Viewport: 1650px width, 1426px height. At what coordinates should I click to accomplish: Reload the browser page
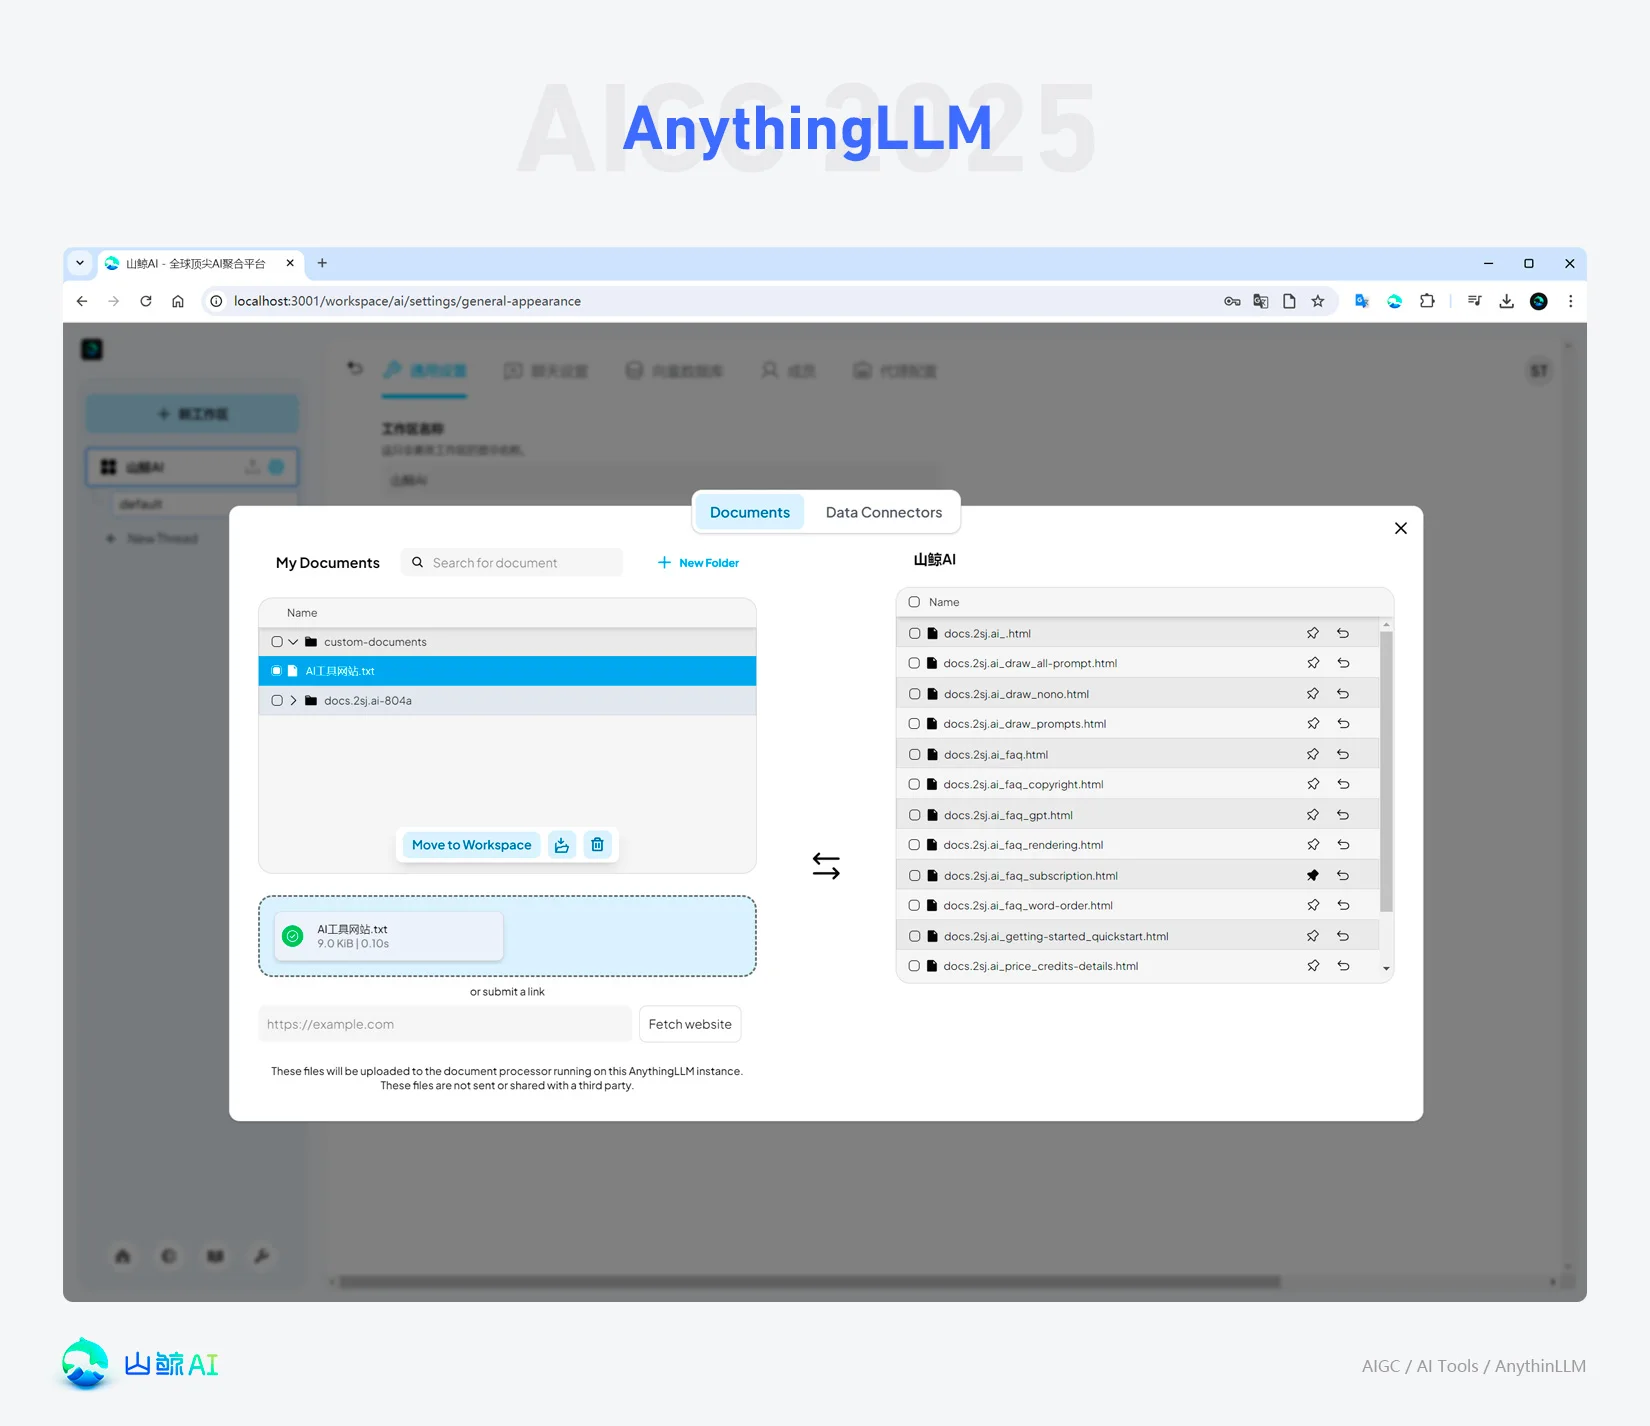146,301
